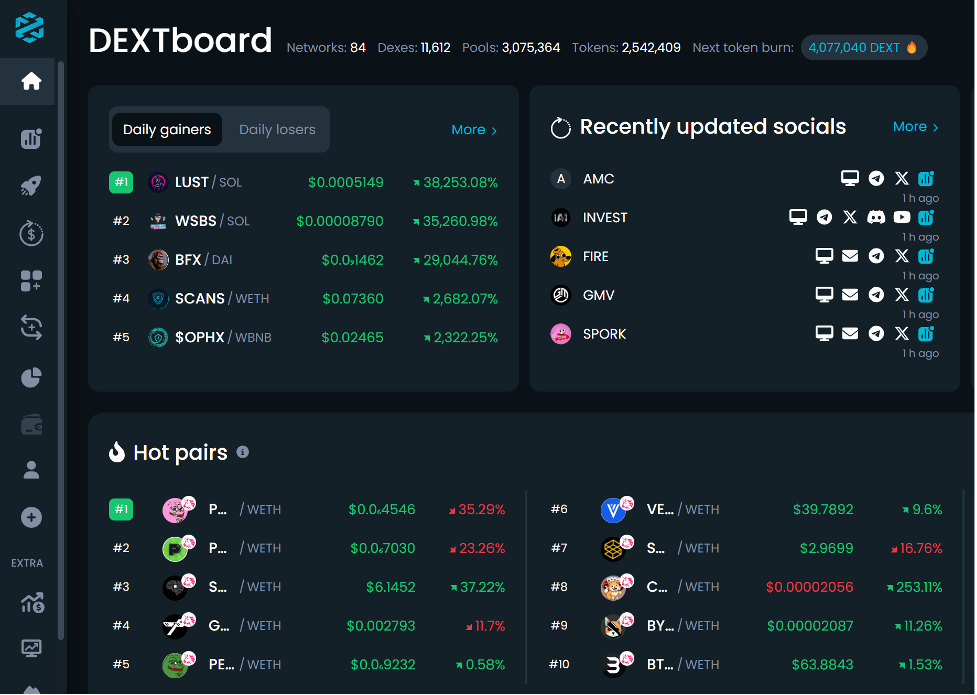Click the plus circle icon in sidebar

(31, 517)
